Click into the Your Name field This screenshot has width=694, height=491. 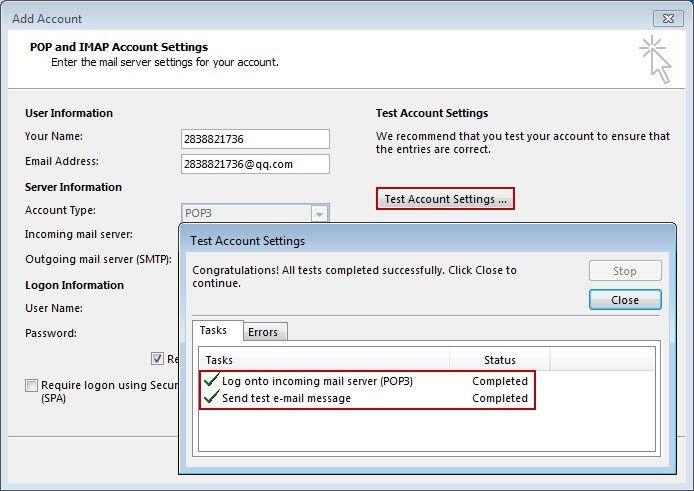pos(255,139)
